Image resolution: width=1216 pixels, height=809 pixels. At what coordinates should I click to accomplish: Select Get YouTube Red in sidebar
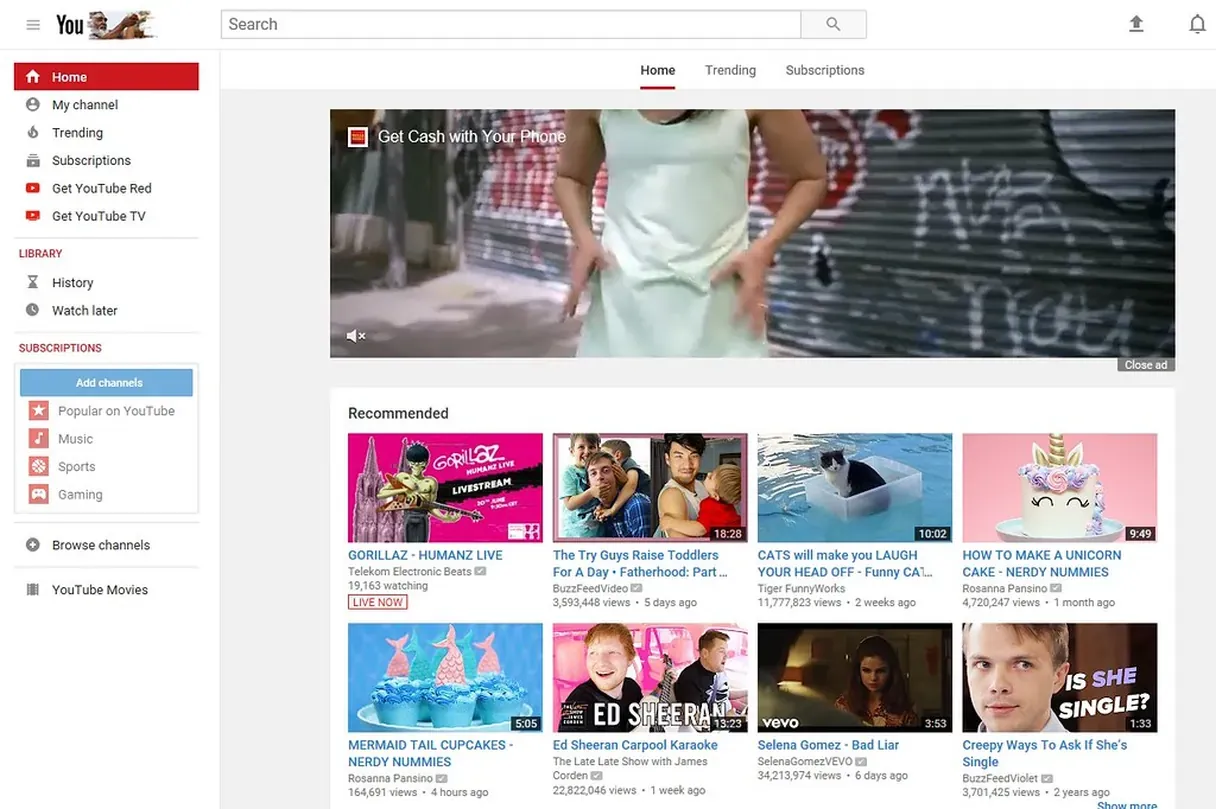point(101,188)
